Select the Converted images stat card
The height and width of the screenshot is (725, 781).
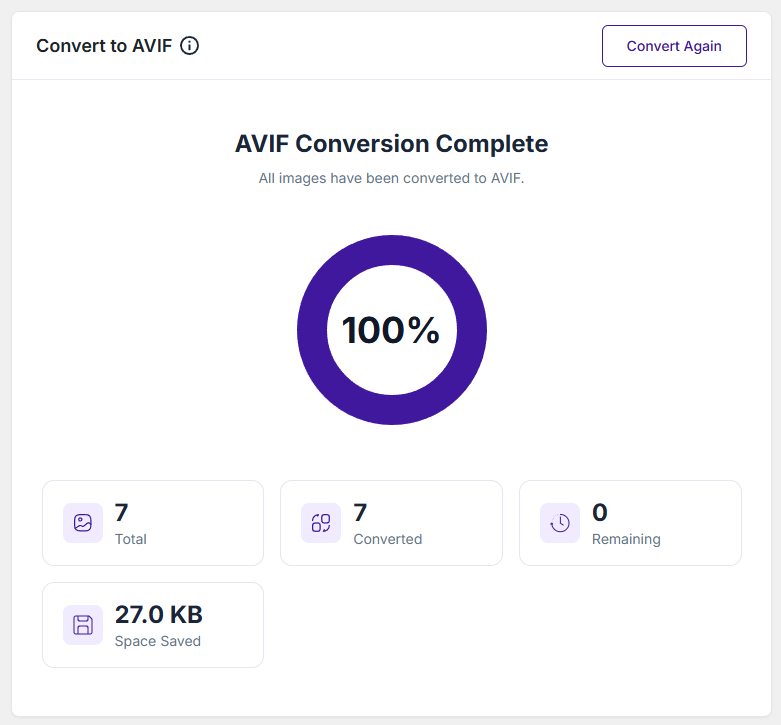[x=391, y=523]
